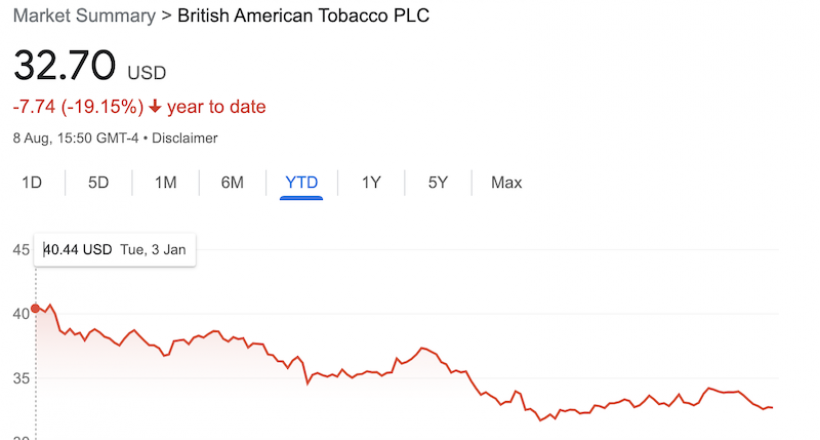Click the British American Tobacco PLC title
820x440 pixels.
pyautogui.click(x=303, y=16)
